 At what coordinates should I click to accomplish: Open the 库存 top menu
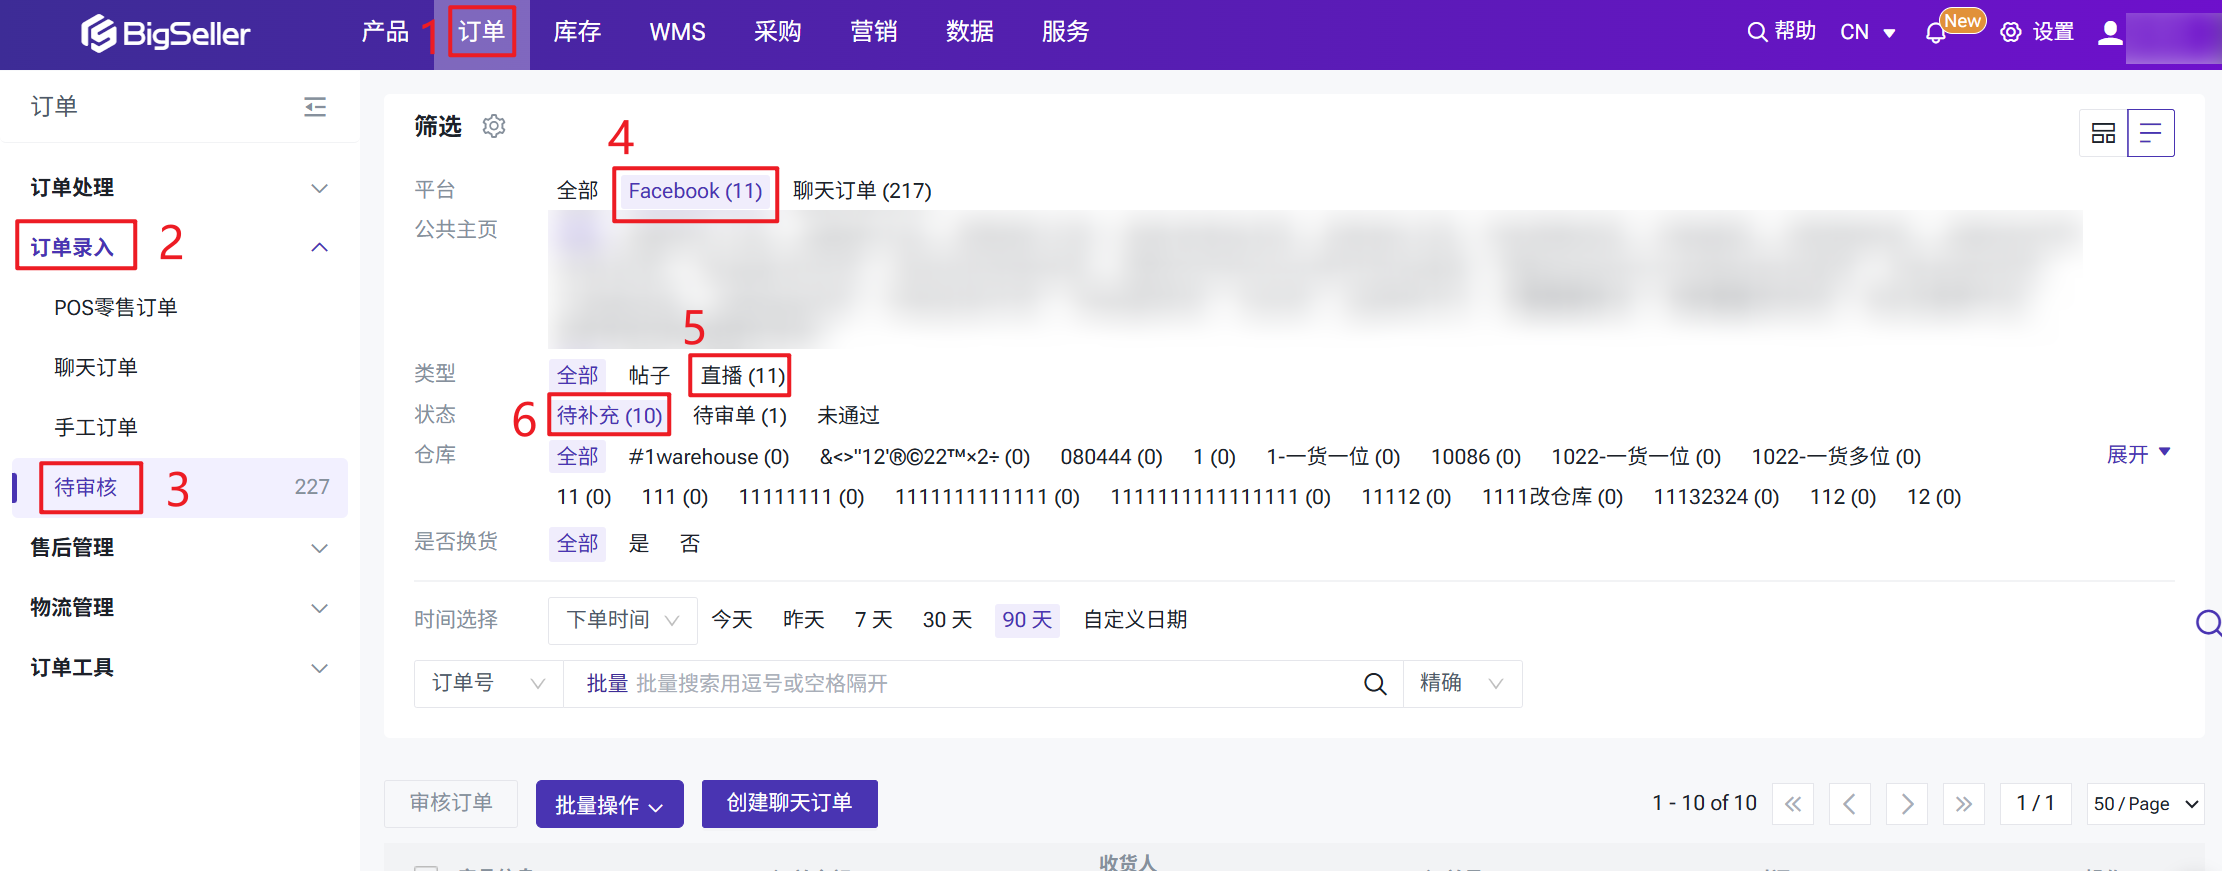click(577, 33)
